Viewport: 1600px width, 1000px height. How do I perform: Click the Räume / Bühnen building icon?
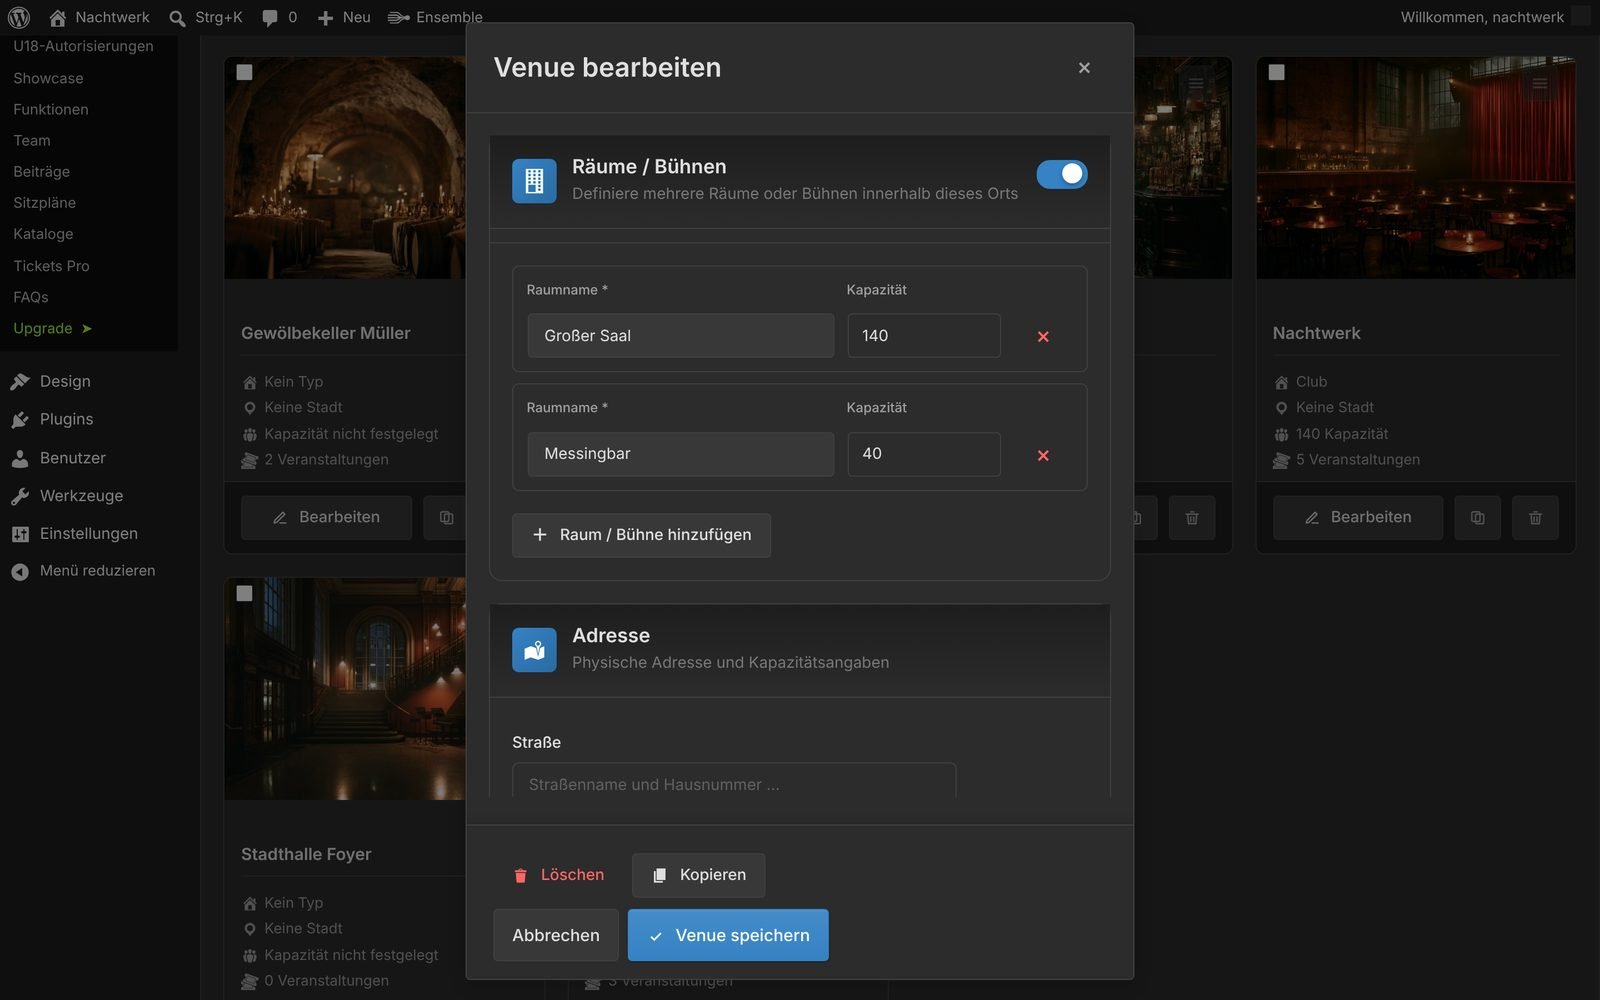point(534,181)
